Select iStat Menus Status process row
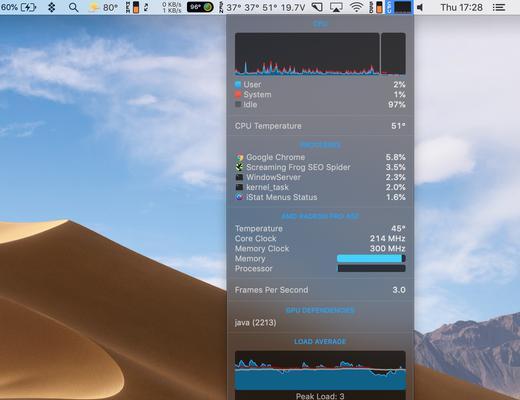The image size is (520, 400). point(320,197)
